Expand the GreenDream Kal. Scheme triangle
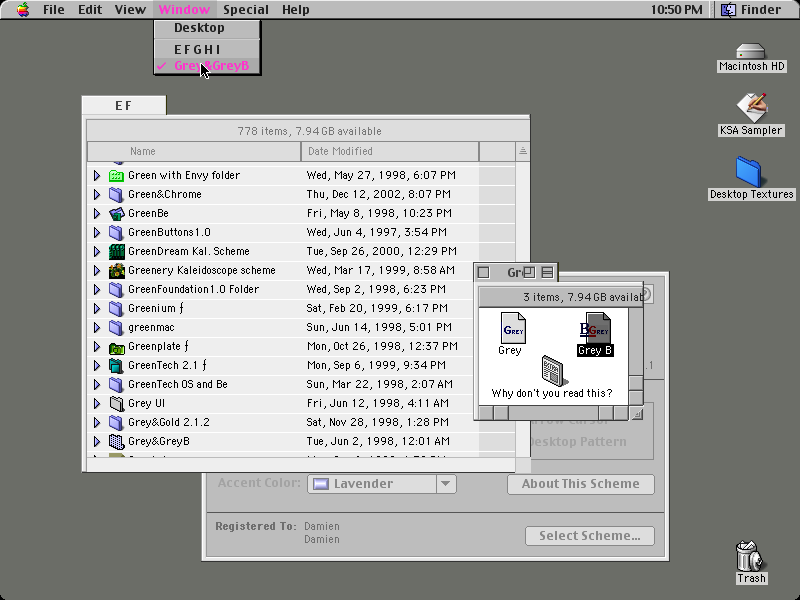The width and height of the screenshot is (800, 600). pyautogui.click(x=97, y=252)
